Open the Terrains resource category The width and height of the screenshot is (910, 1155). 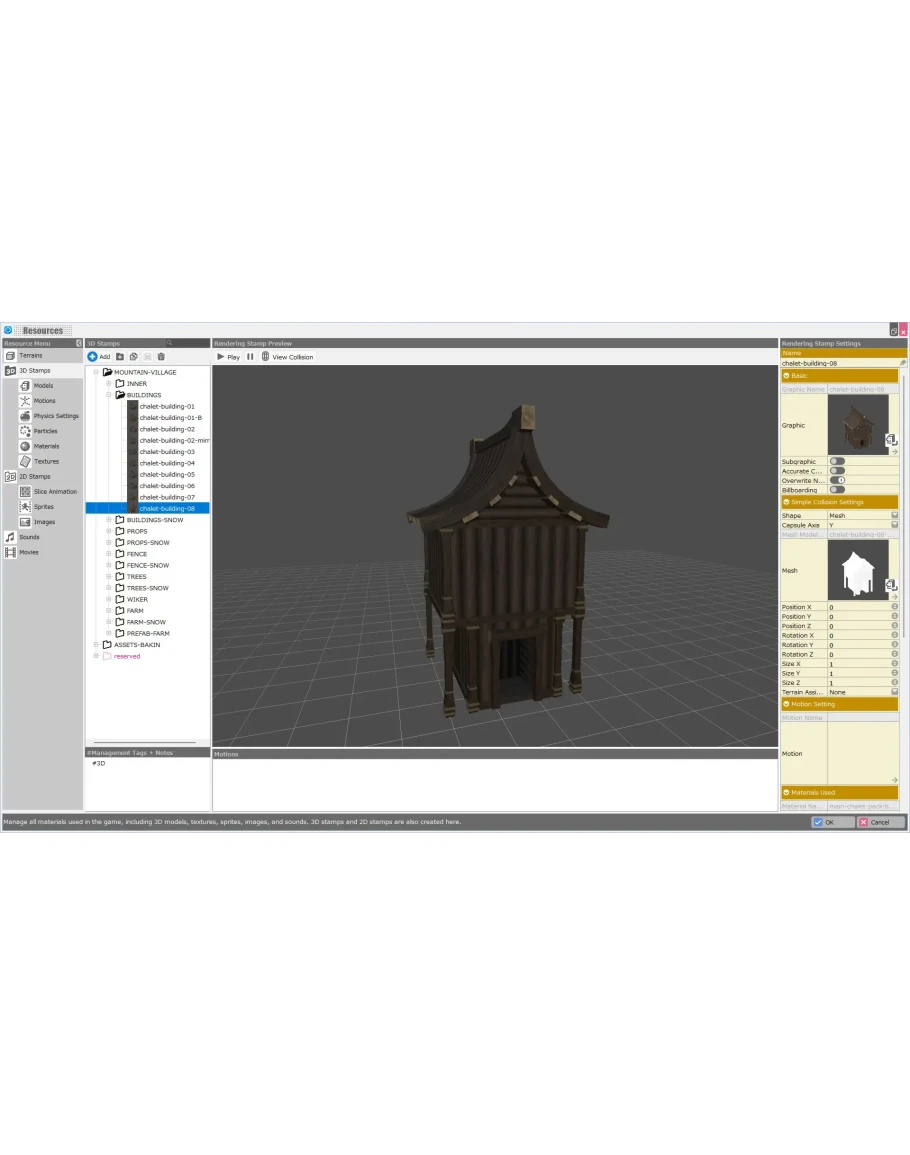(x=30, y=355)
